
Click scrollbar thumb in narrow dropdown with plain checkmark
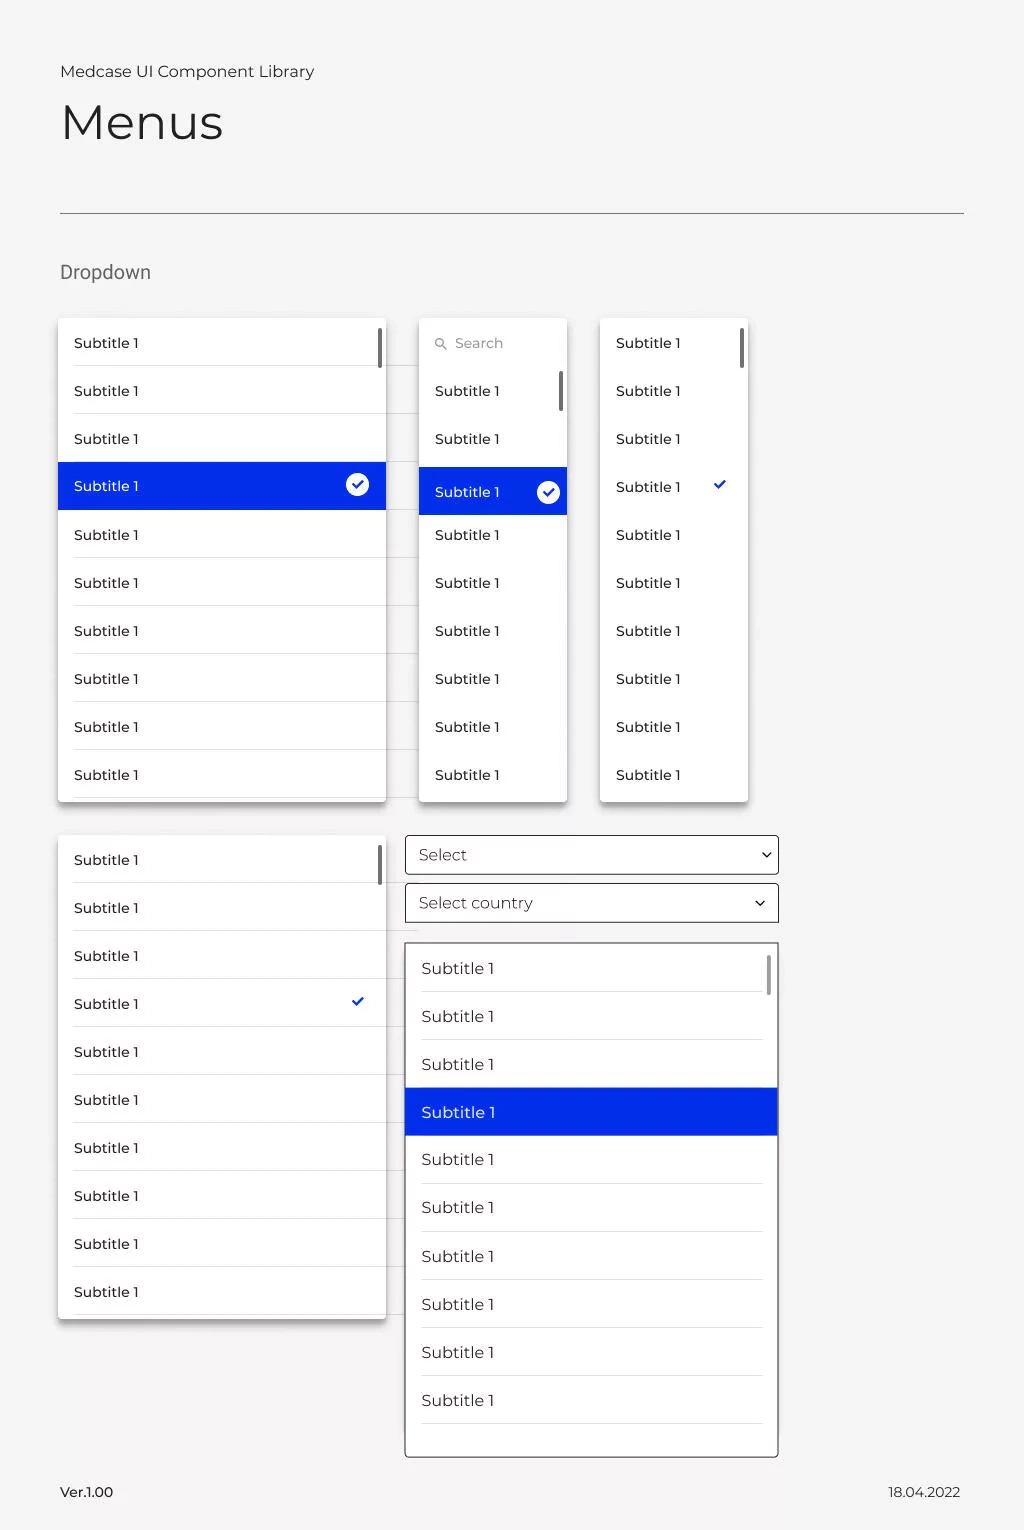[x=742, y=348]
